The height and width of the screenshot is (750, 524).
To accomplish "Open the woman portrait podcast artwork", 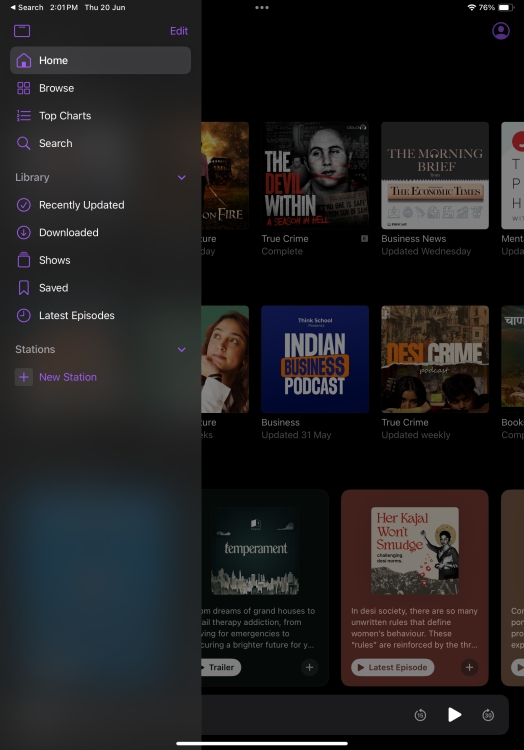I will pyautogui.click(x=225, y=359).
